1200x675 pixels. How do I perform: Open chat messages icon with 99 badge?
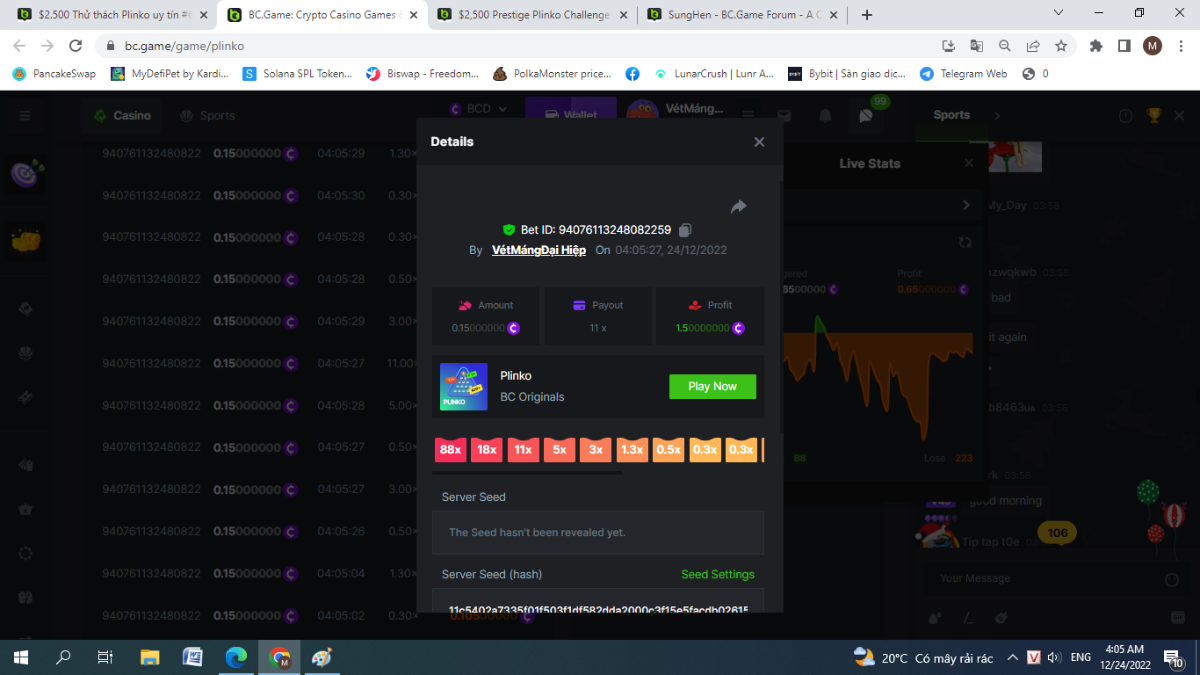866,115
